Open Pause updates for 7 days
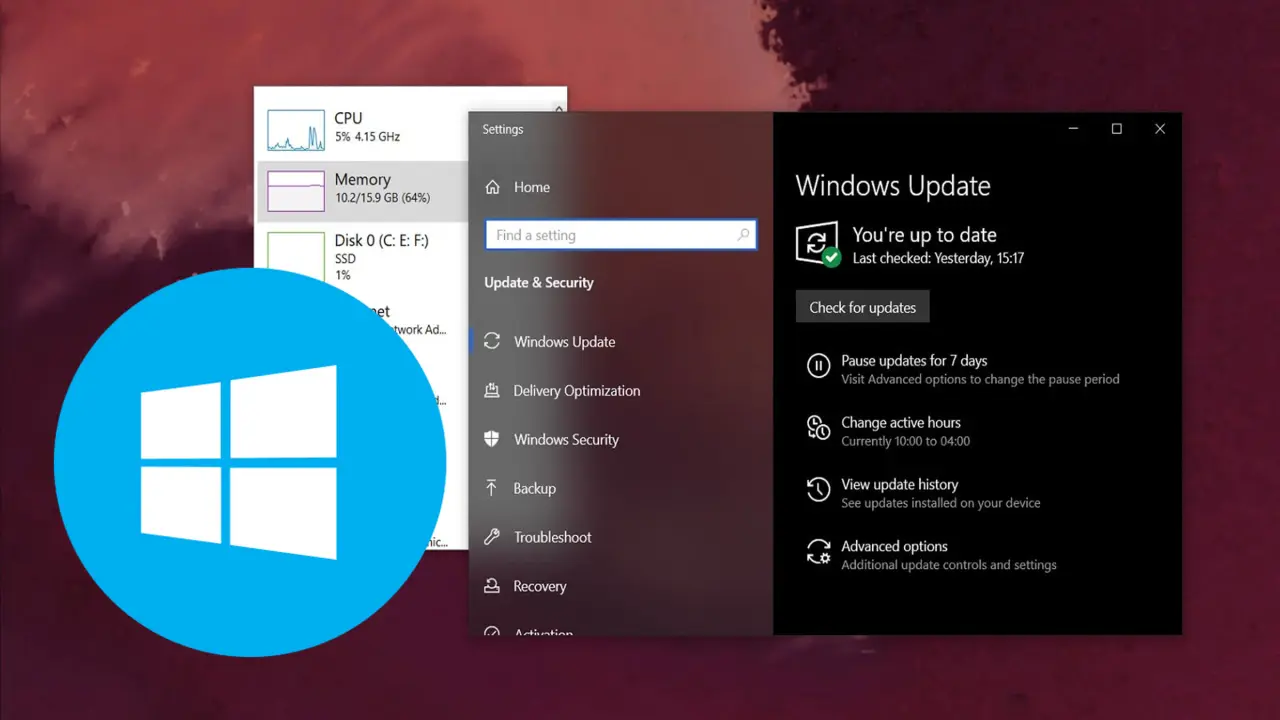The height and width of the screenshot is (720, 1280). pyautogui.click(x=914, y=361)
